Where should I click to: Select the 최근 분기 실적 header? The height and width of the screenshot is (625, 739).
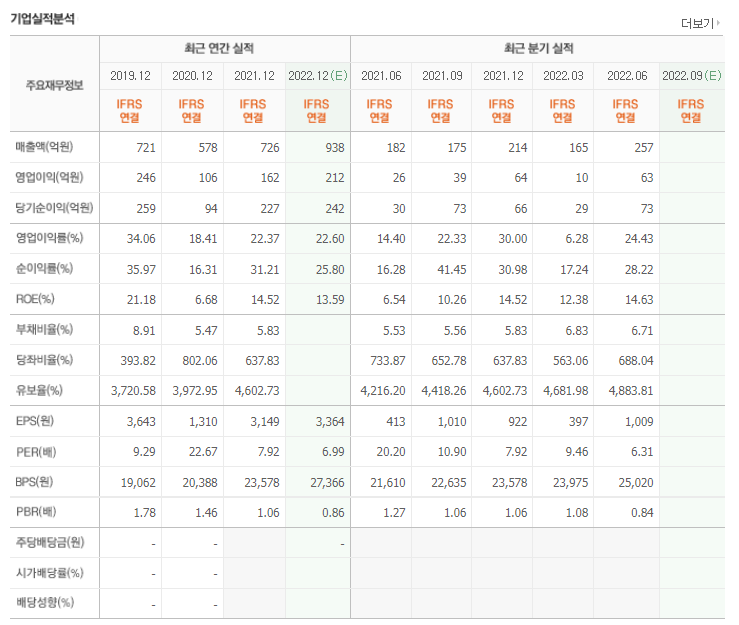pos(539,48)
